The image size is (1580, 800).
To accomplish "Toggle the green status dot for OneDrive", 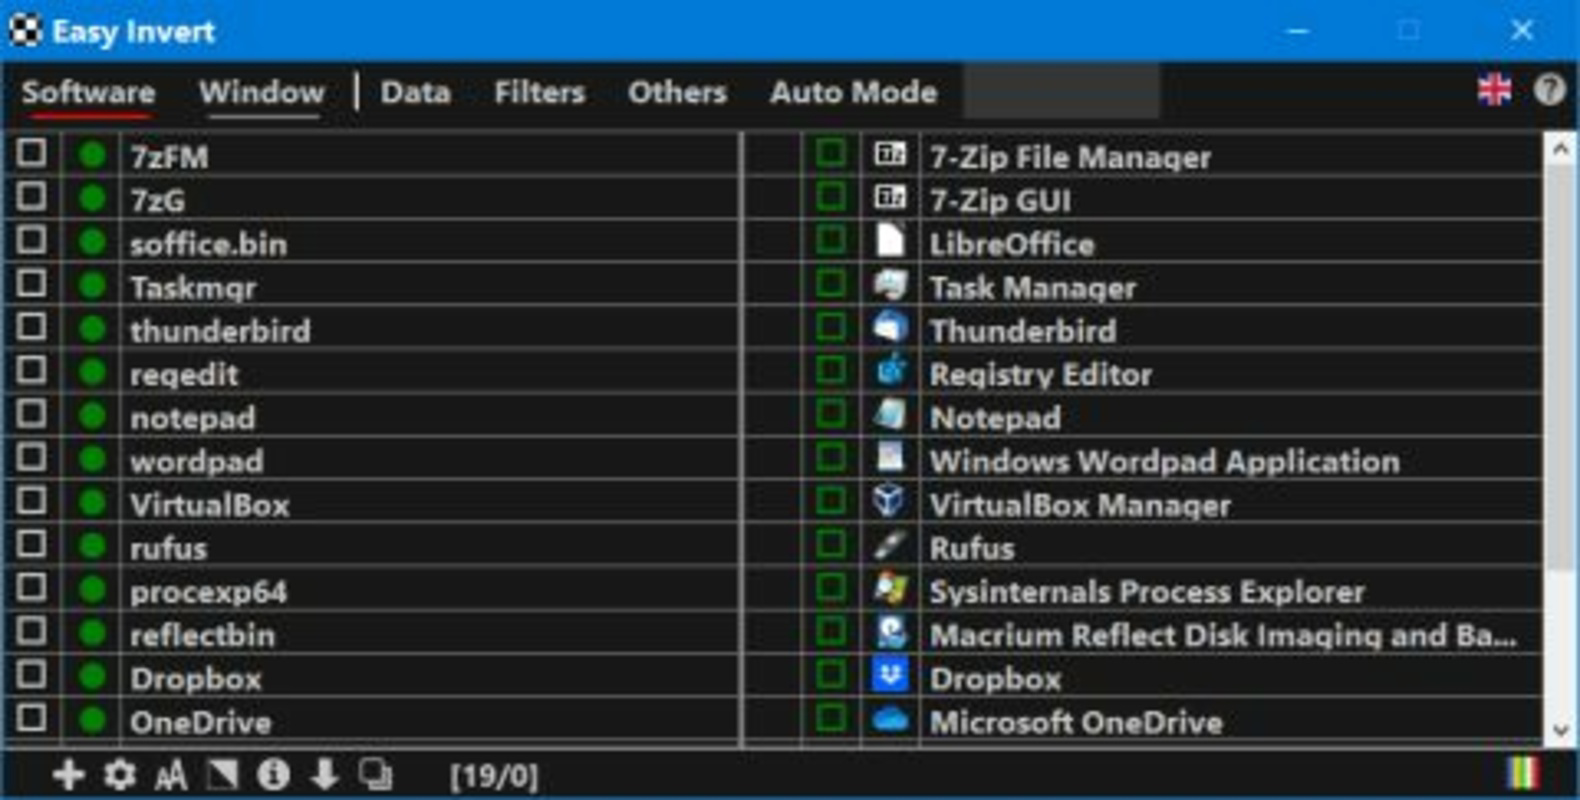I will pos(92,719).
